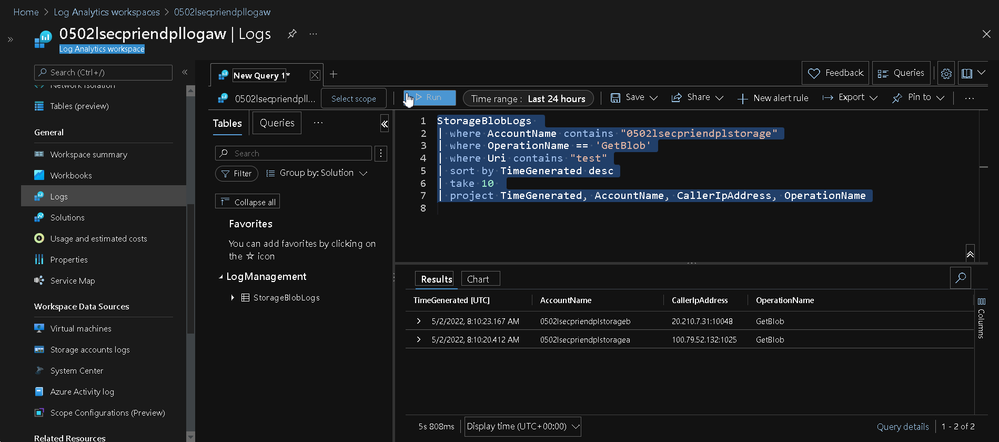This screenshot has width=999, height=442.
Task: Expand the collapsed portal menu chevrons
Action: pos(10,39)
